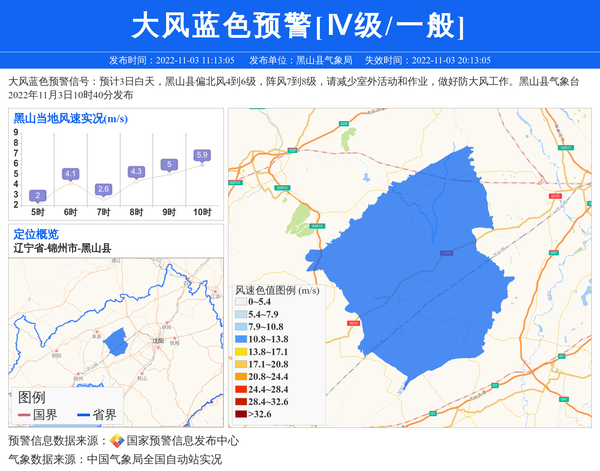Select the 10.8~13.8 blue legend swatch
This screenshot has height=471, width=600.
240,339
